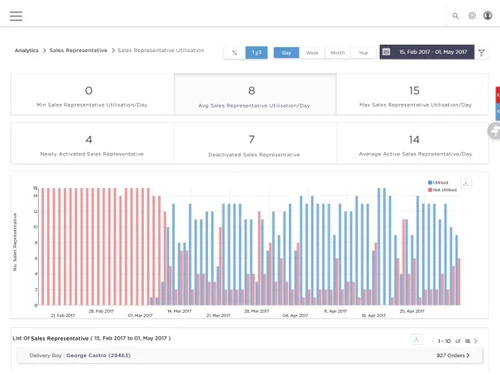Click the 14 Mar 2017 axis label
This screenshot has width=500, height=375.
(179, 311)
